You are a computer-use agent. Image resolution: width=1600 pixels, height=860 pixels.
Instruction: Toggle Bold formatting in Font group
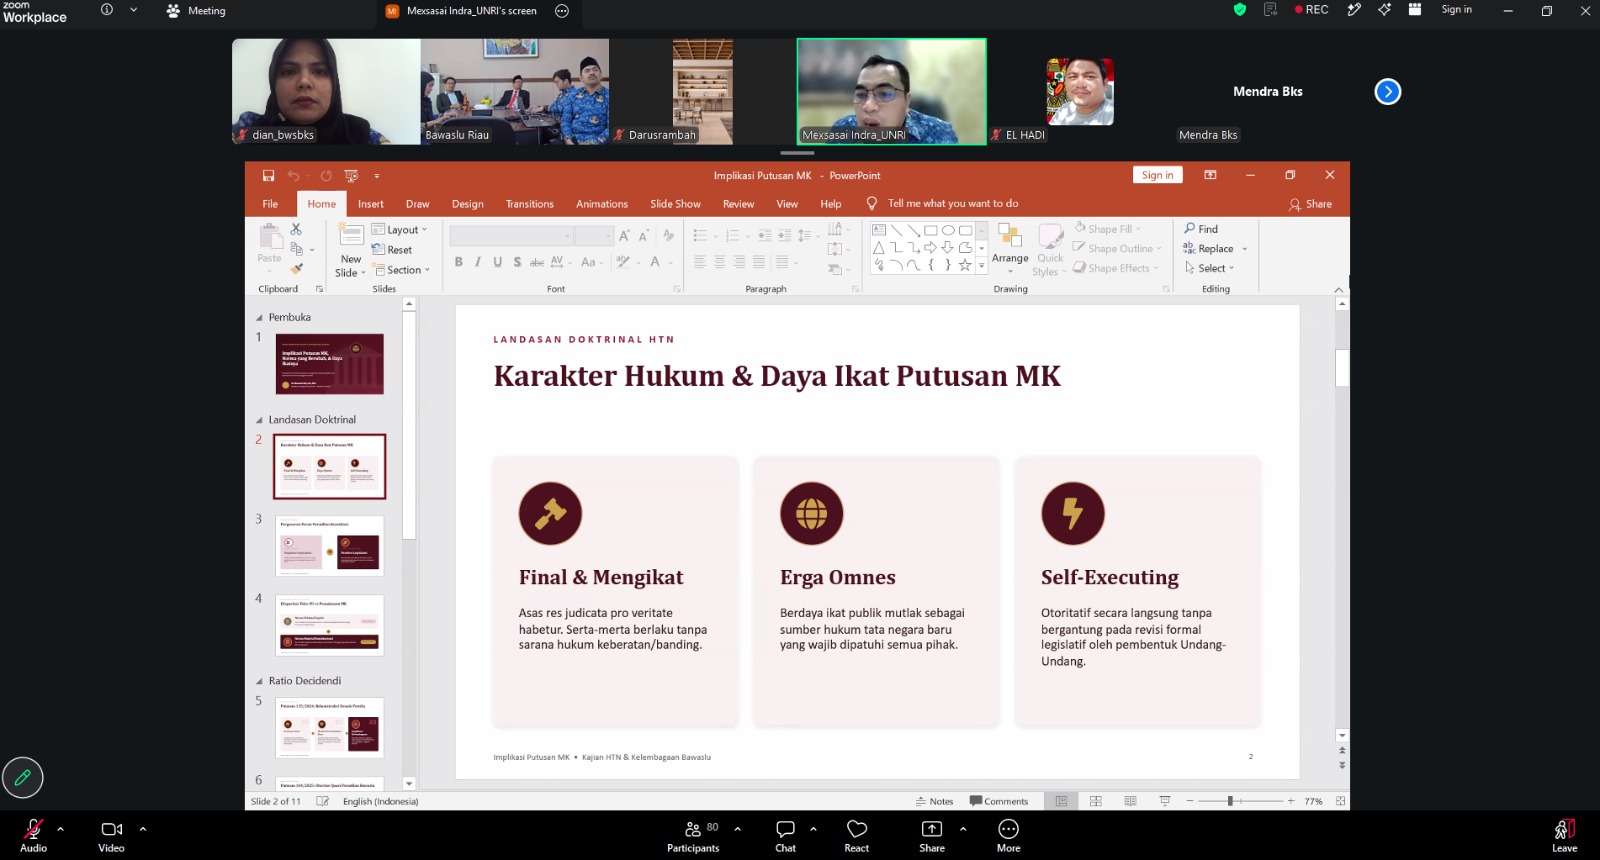(x=459, y=262)
